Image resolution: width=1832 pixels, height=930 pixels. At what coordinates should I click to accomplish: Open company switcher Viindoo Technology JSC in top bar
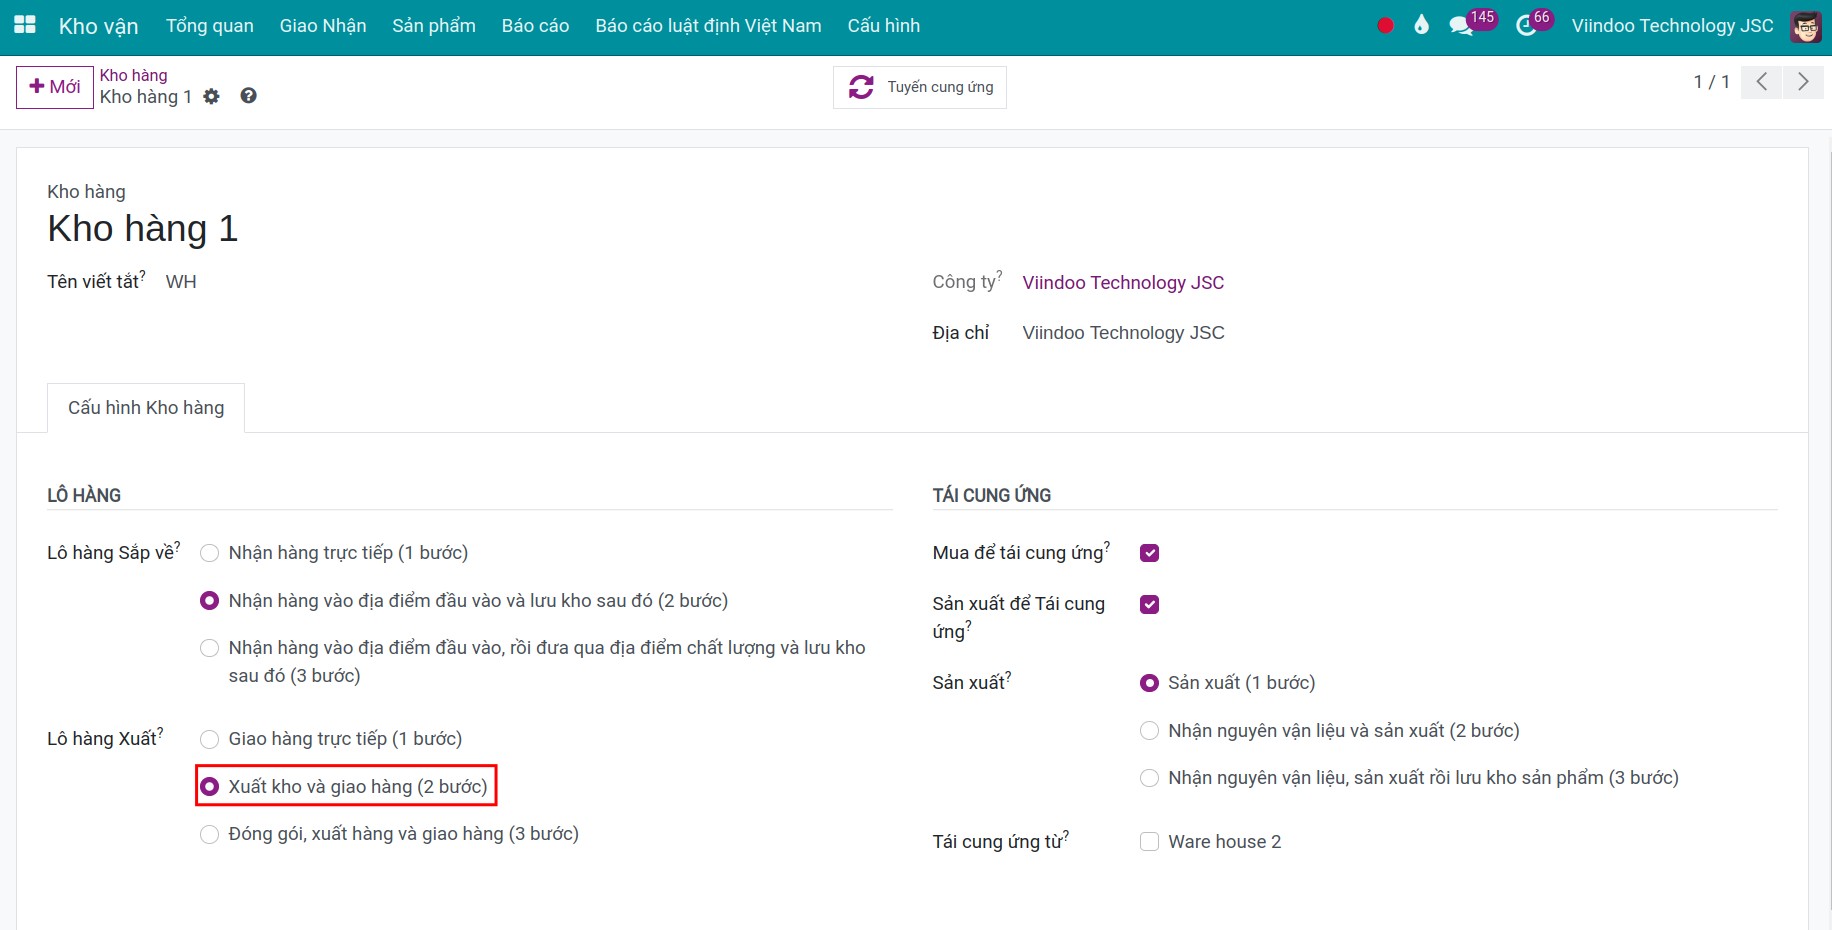[x=1673, y=26]
